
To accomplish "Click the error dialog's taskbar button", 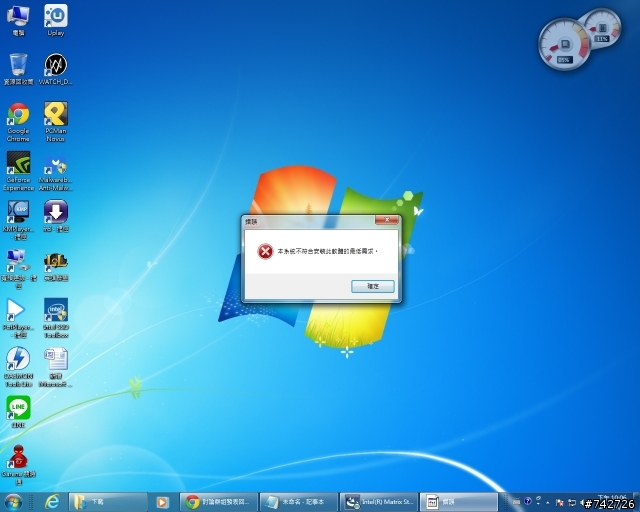I will point(459,502).
